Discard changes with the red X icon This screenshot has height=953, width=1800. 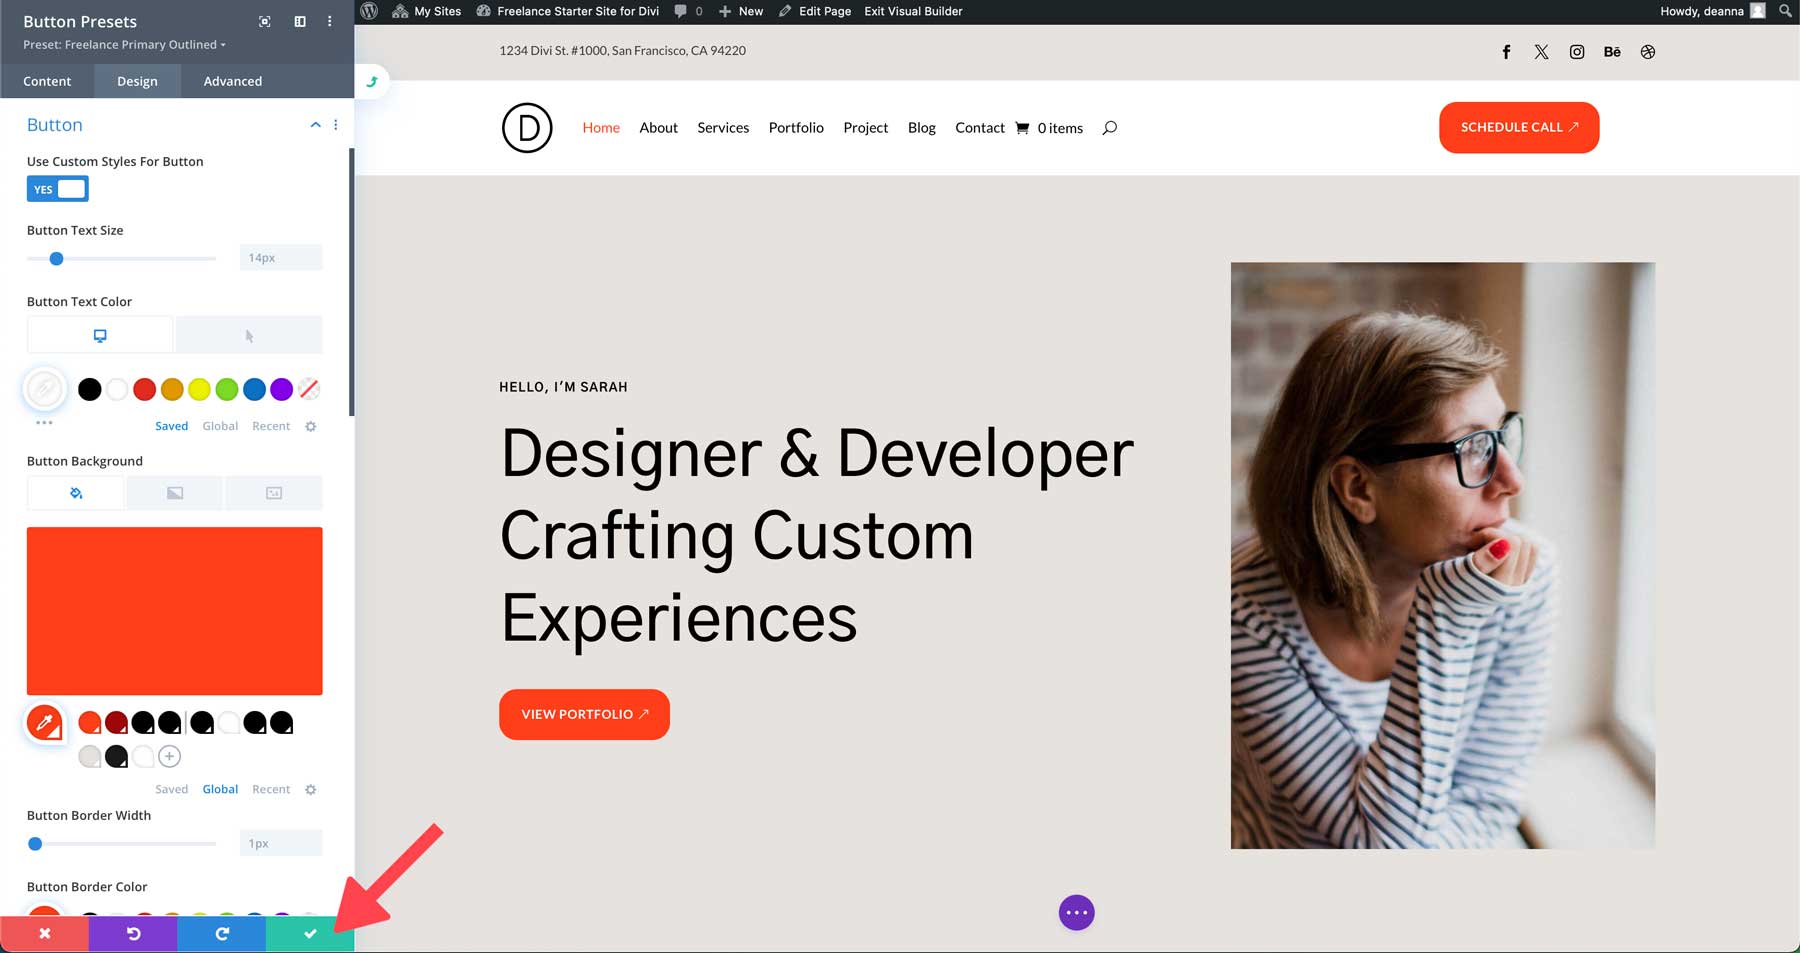[45, 933]
